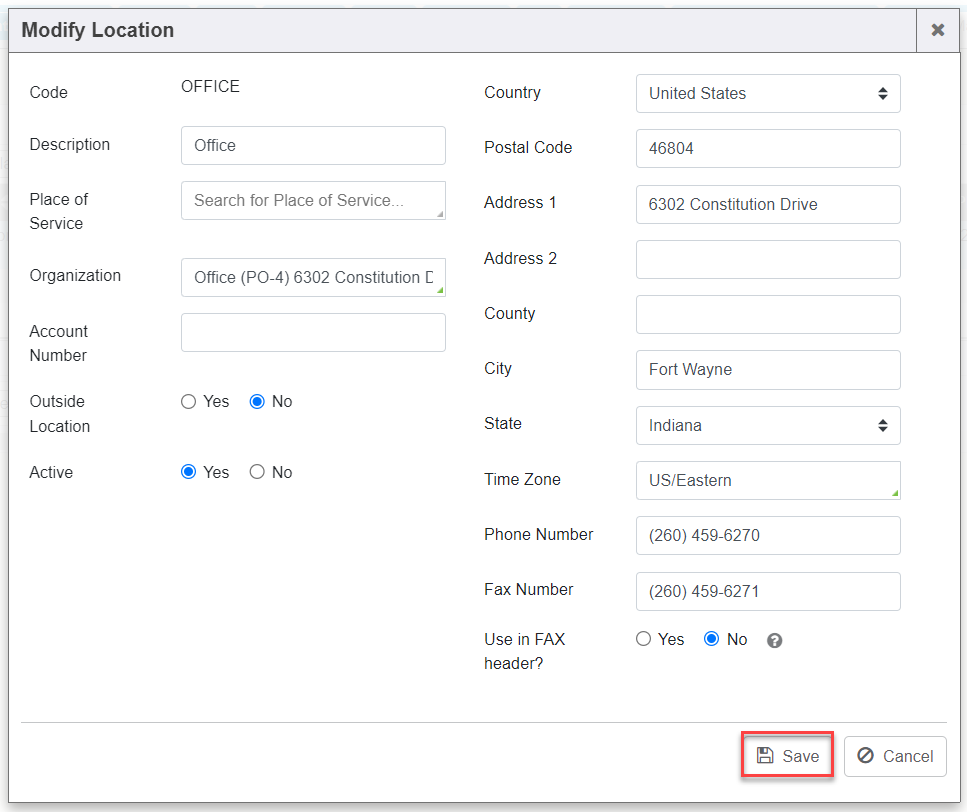Click the help question mark icon
The width and height of the screenshot is (967, 812).
point(774,640)
